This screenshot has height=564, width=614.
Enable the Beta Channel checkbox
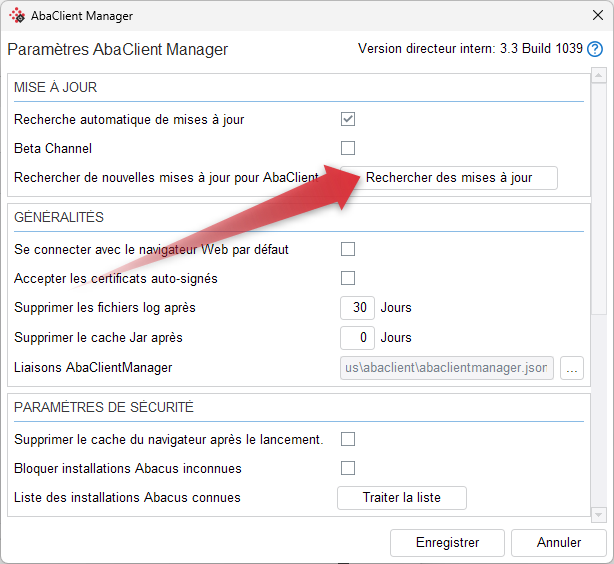pos(348,148)
